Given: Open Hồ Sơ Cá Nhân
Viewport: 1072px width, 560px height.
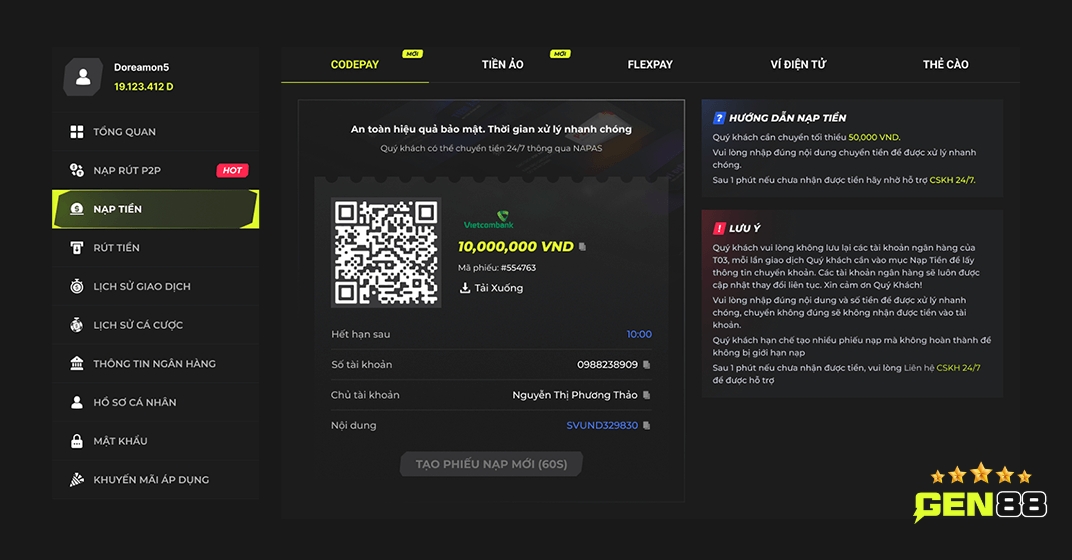Looking at the screenshot, I should click(x=156, y=402).
